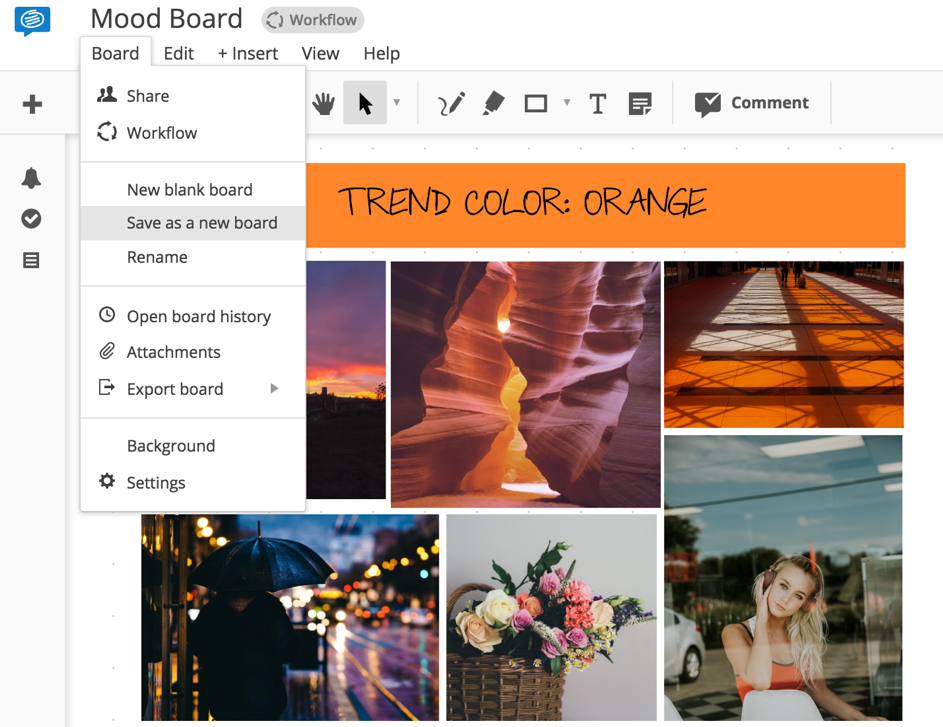
Task: Click the Export board arrow icon
Action: pos(106,387)
